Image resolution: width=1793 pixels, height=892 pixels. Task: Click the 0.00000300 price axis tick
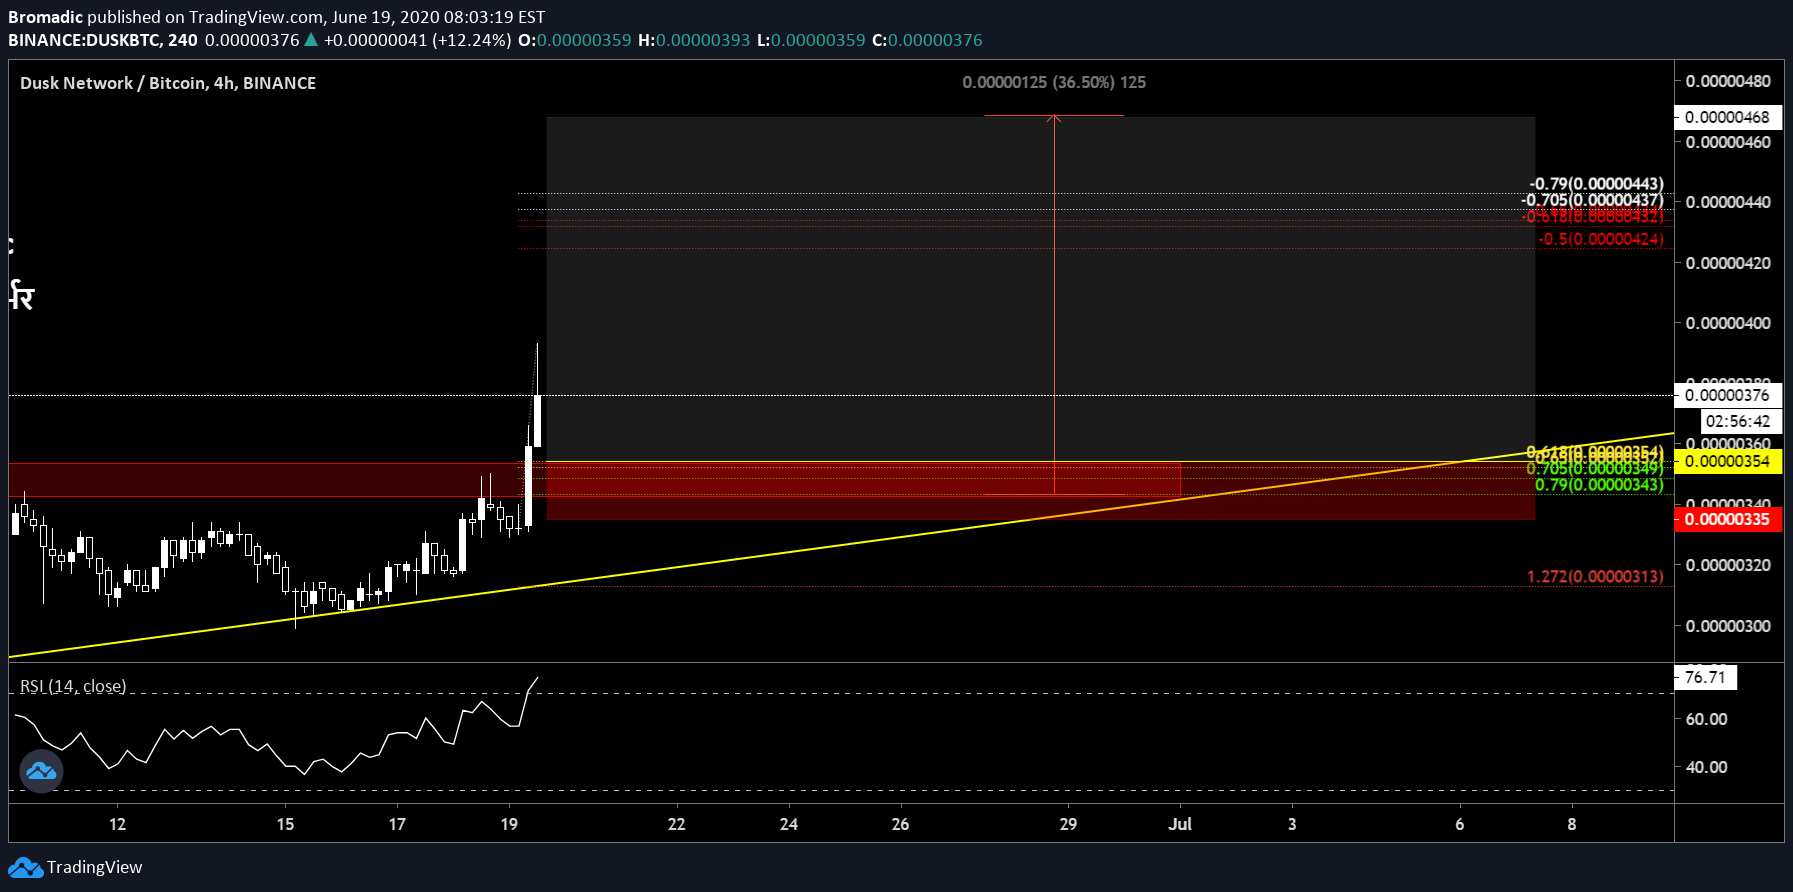click(1728, 626)
